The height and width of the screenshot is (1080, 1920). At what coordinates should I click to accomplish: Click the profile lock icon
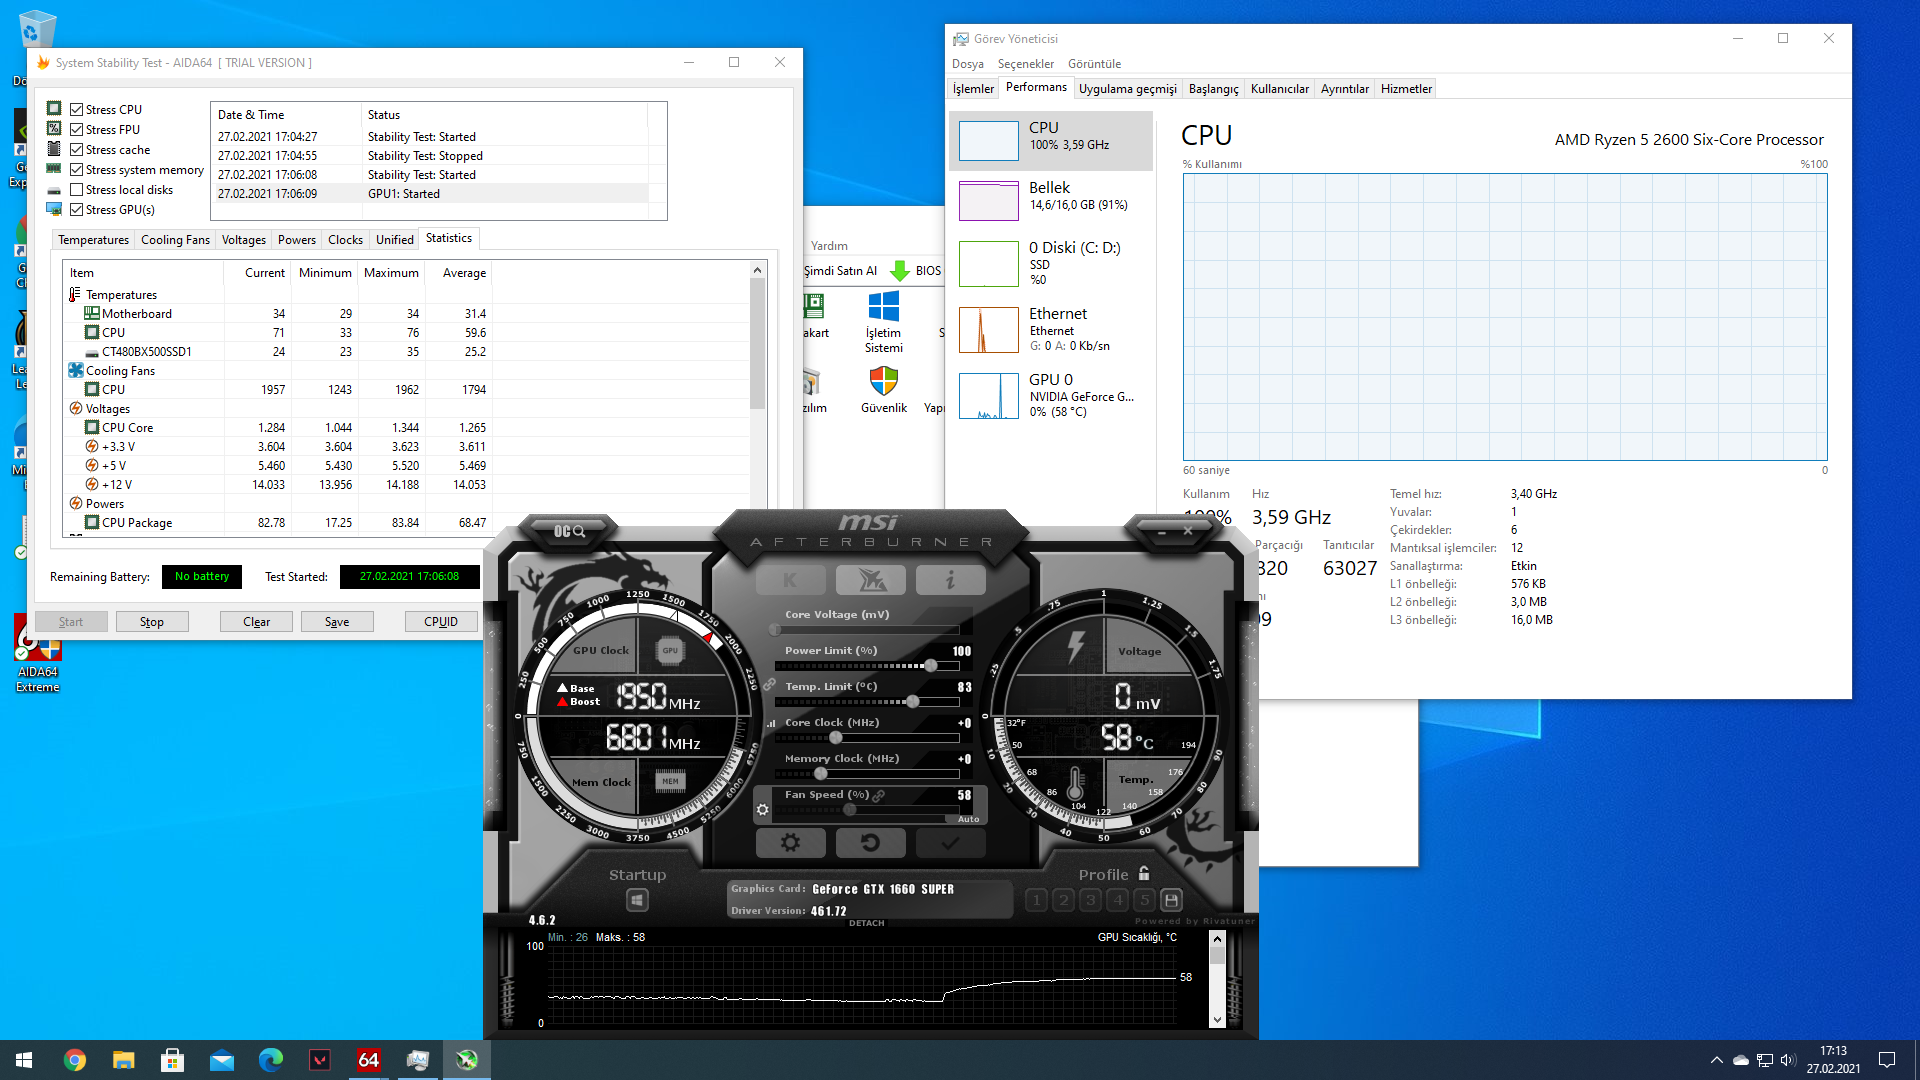pyautogui.click(x=1144, y=874)
